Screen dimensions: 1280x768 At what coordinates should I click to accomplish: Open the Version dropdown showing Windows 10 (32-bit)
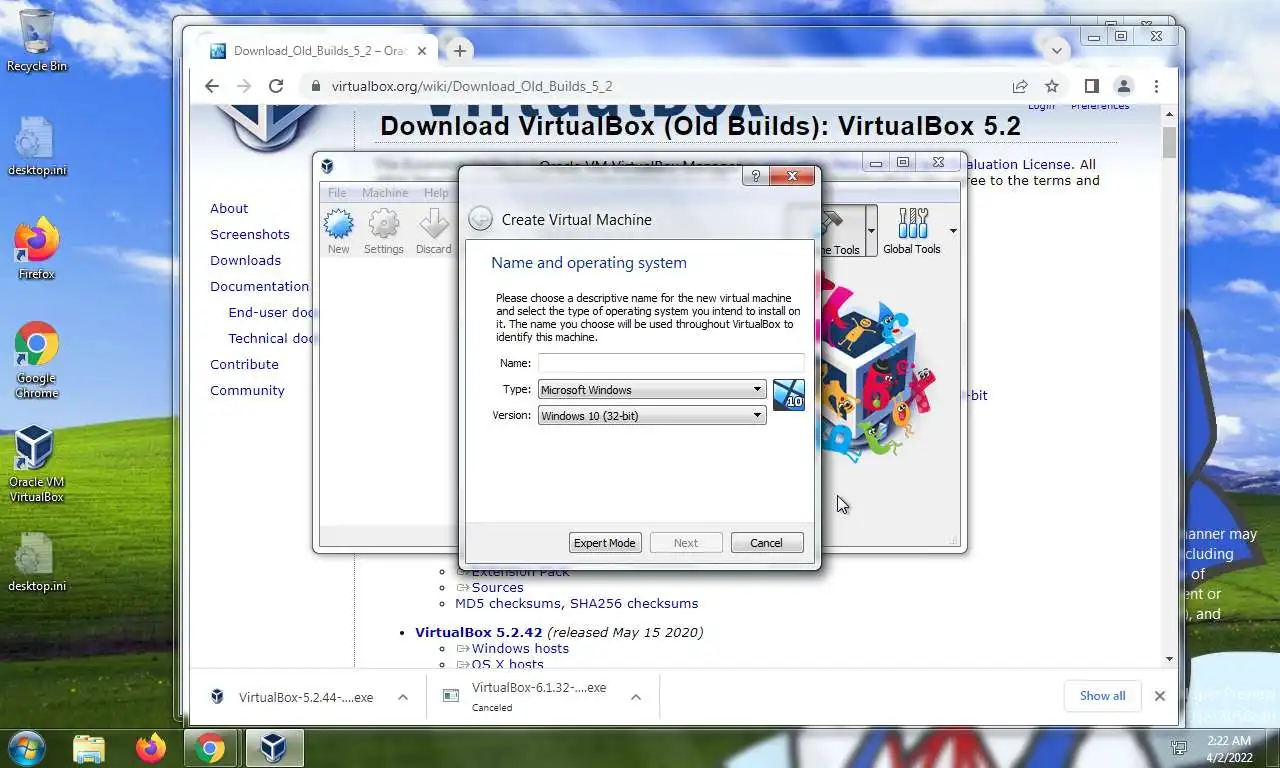pyautogui.click(x=652, y=415)
